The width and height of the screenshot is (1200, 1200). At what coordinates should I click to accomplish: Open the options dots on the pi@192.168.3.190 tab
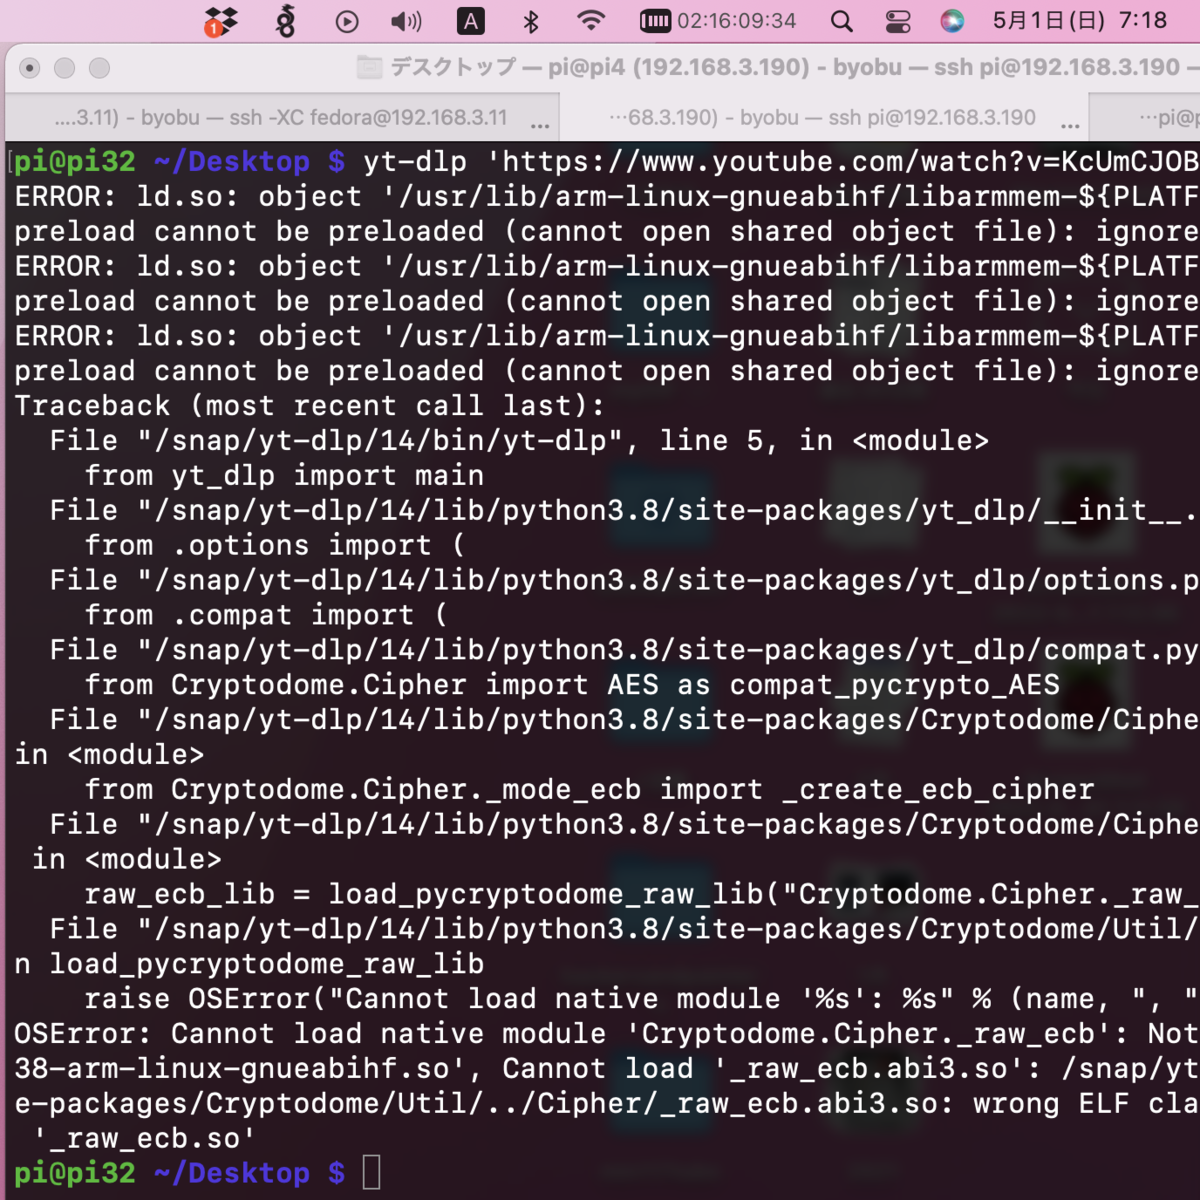pyautogui.click(x=1070, y=126)
